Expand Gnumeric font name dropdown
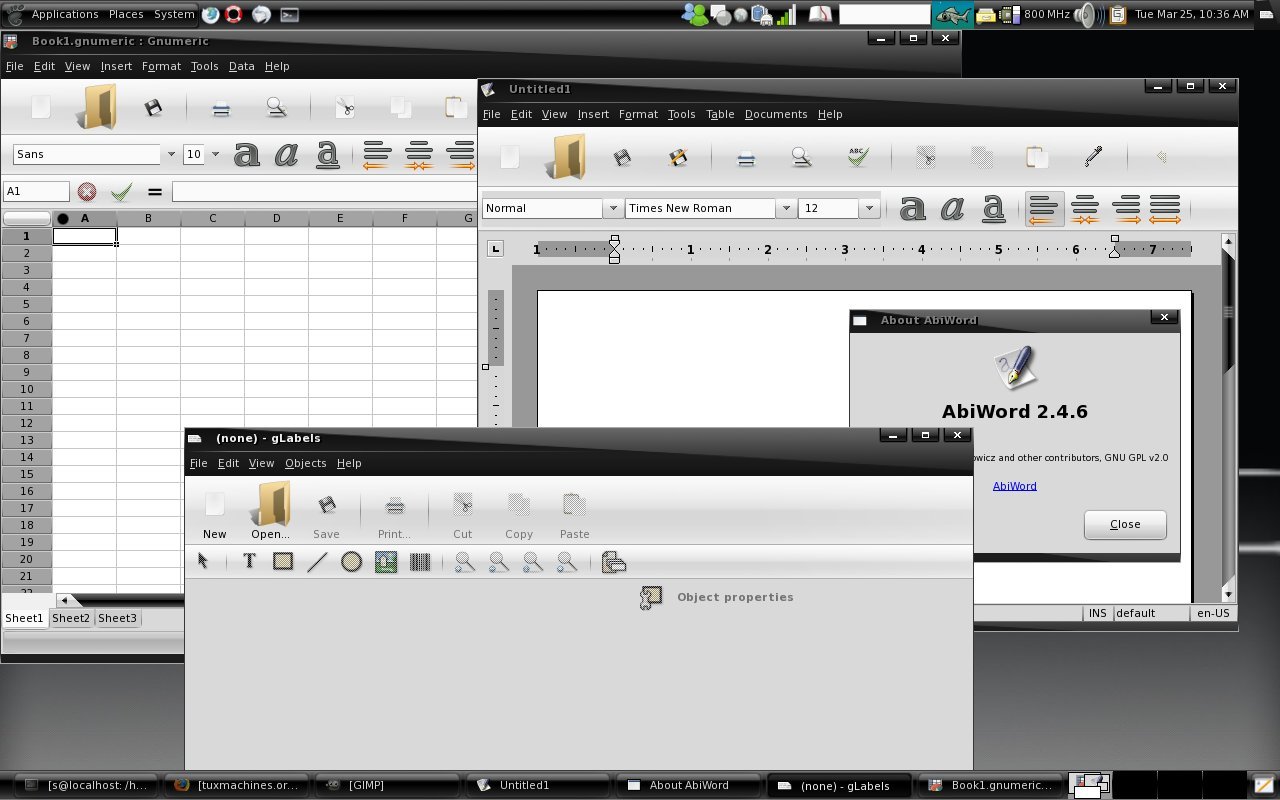This screenshot has width=1280, height=800. click(170, 154)
